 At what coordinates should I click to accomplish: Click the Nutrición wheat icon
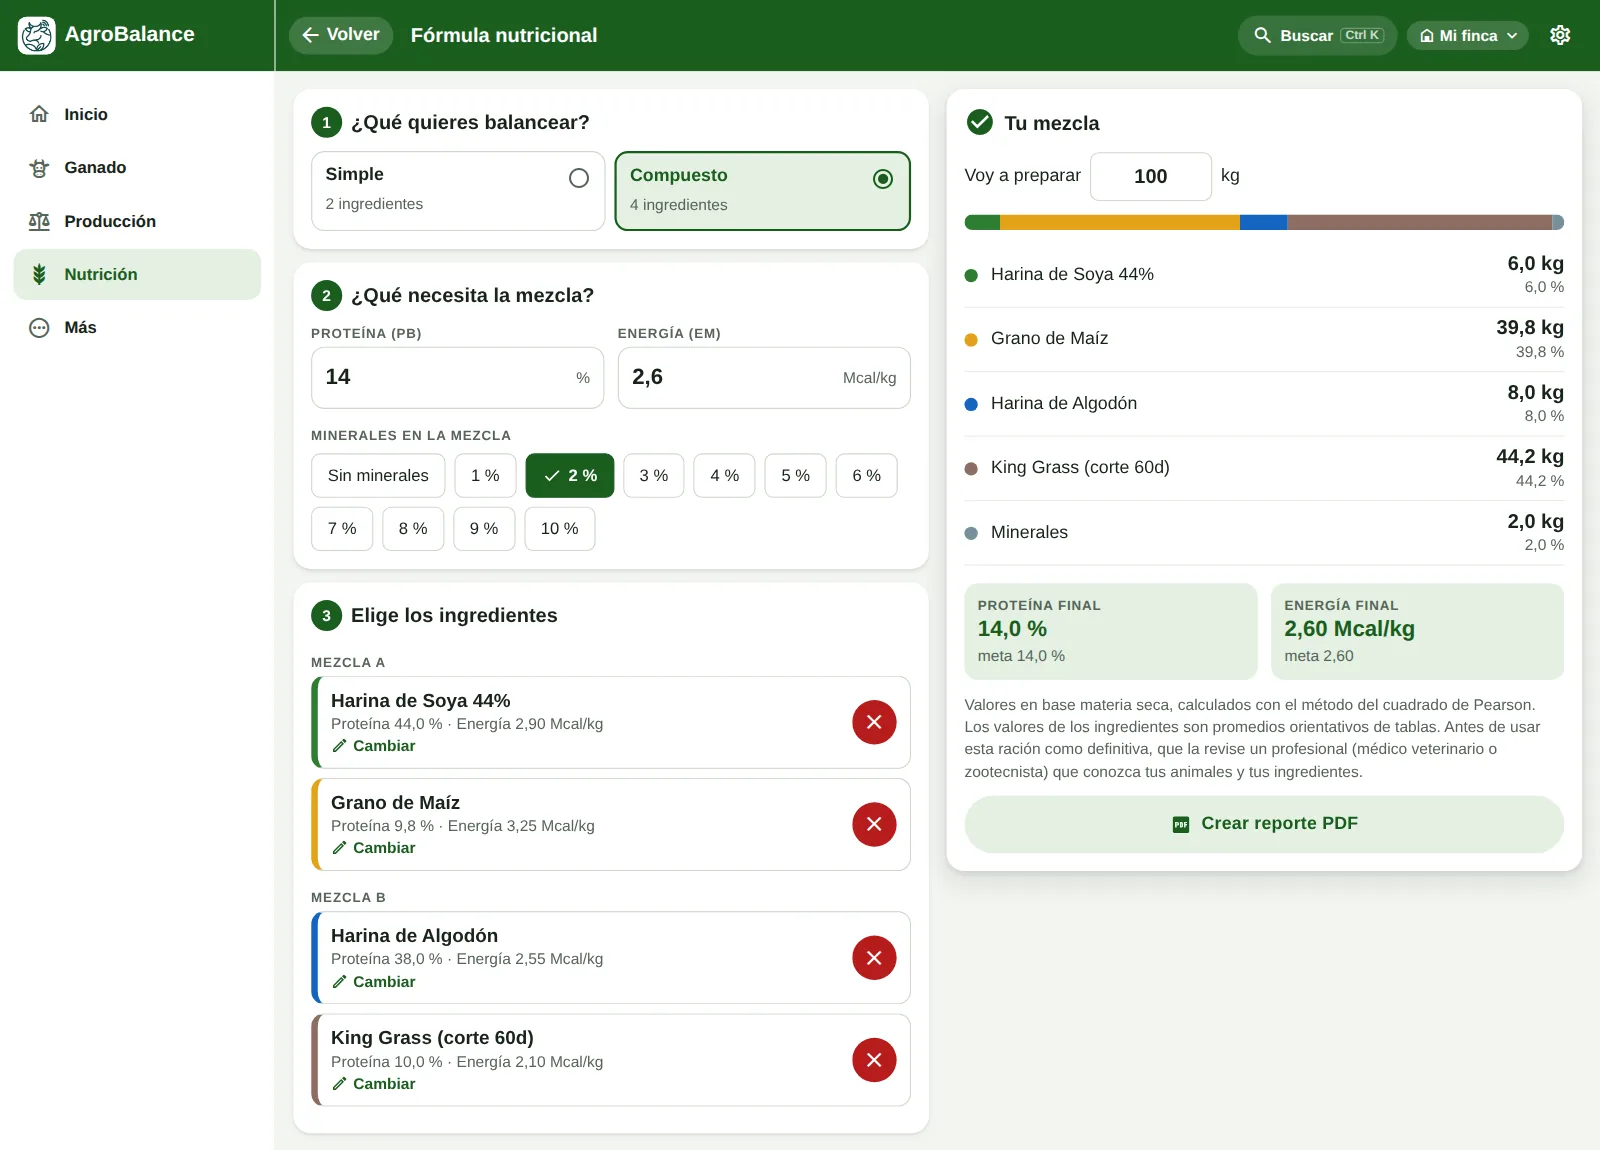pos(39,274)
